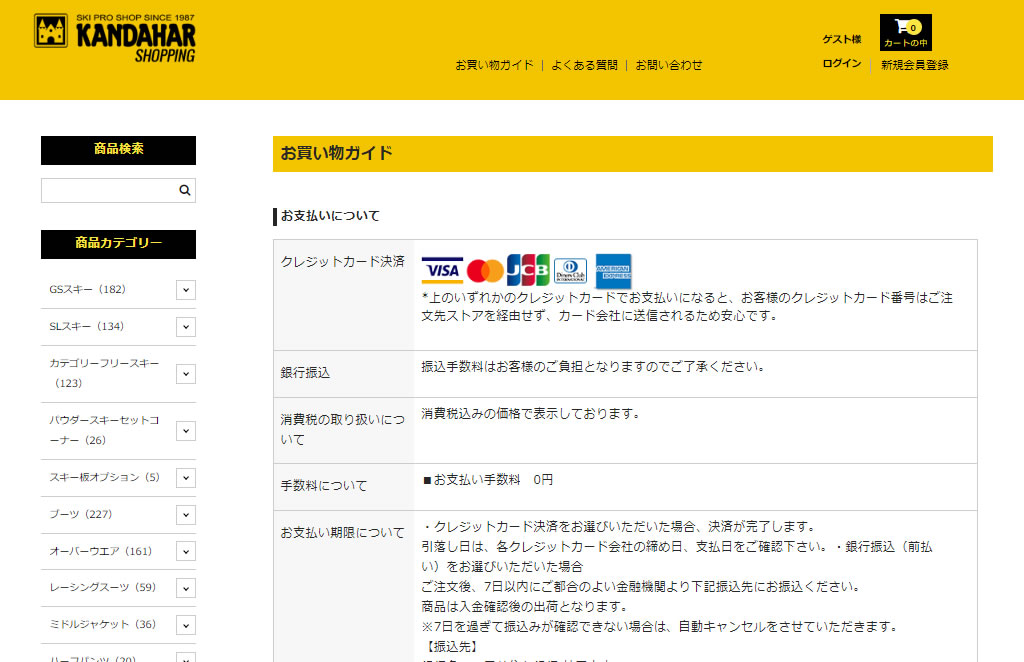Expand the ブーツ category arrow

(x=186, y=515)
